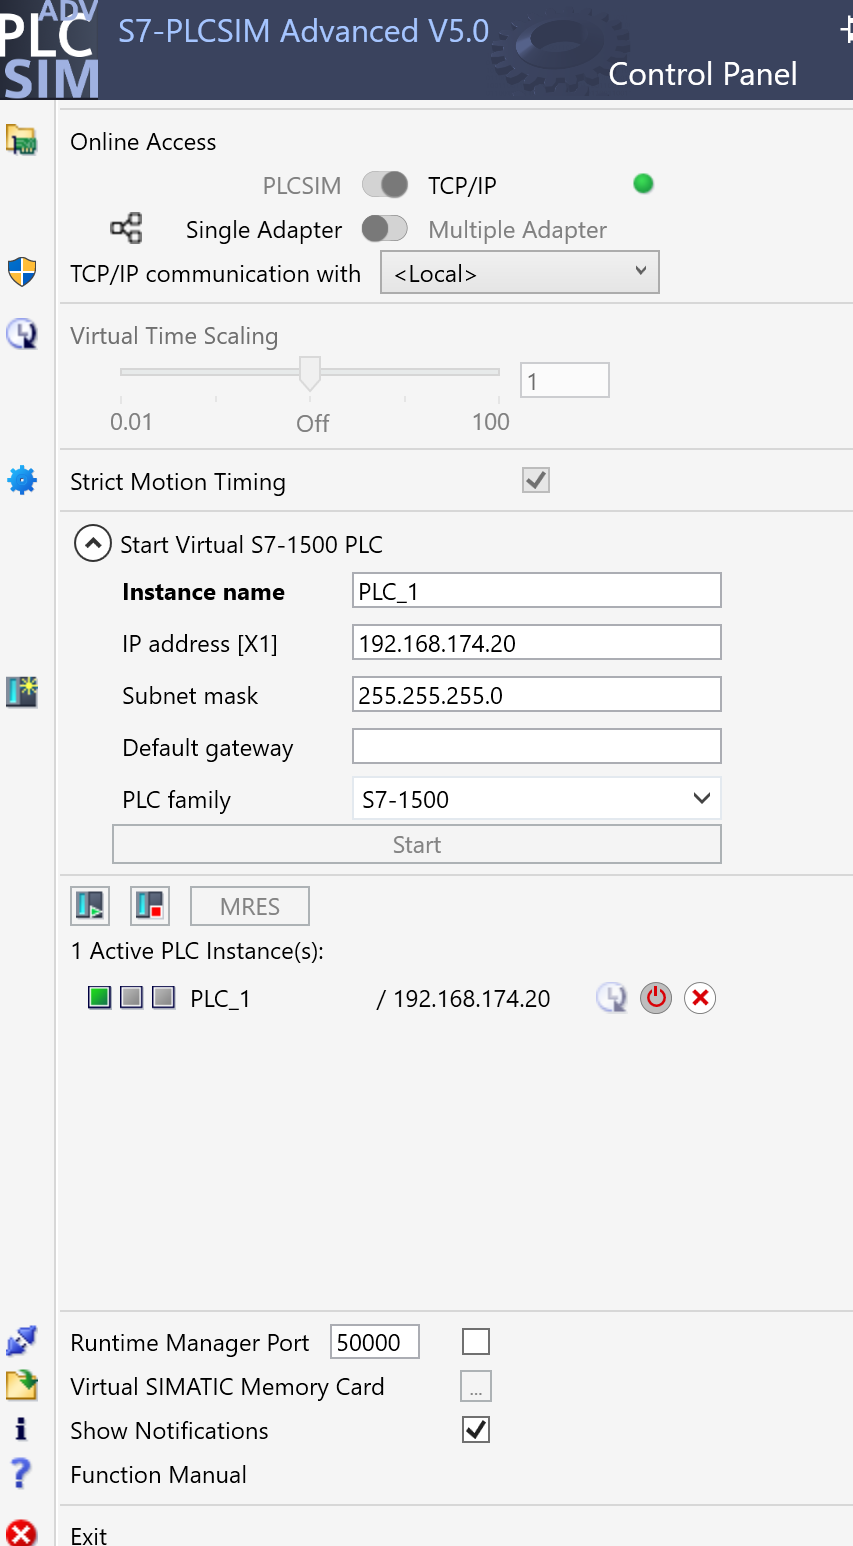Click the Default gateway input field

(x=537, y=747)
